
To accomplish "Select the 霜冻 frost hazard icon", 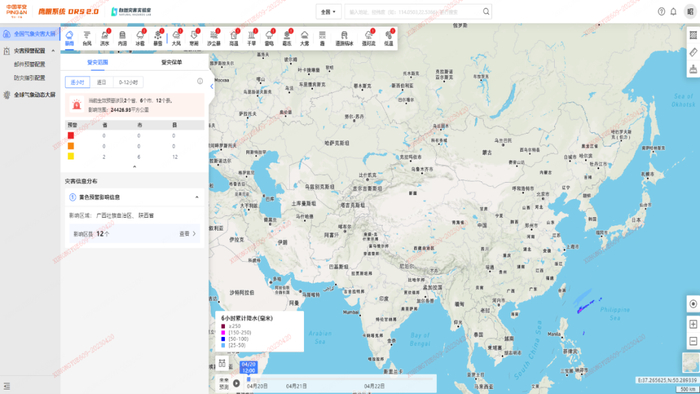I will click(287, 38).
